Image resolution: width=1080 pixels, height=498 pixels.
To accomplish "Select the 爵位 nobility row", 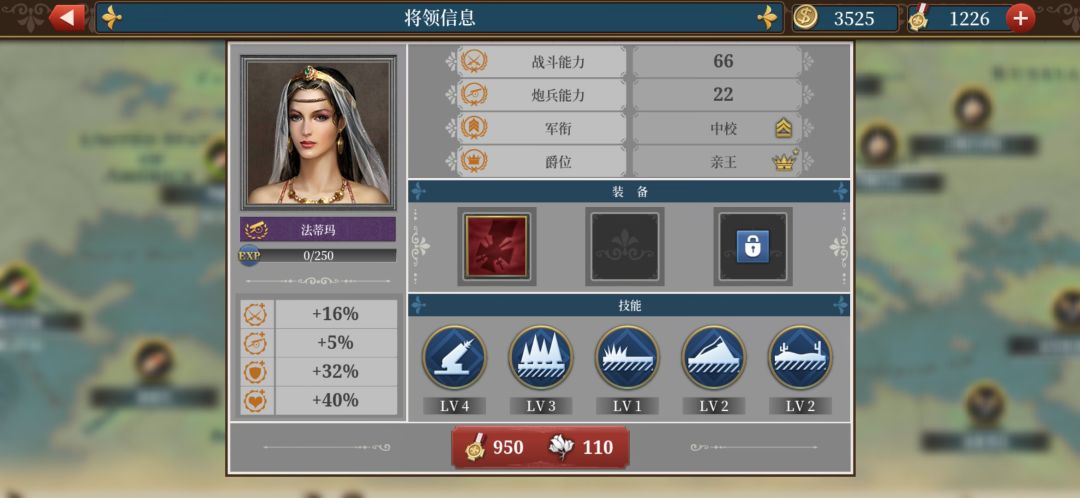I will 629,162.
